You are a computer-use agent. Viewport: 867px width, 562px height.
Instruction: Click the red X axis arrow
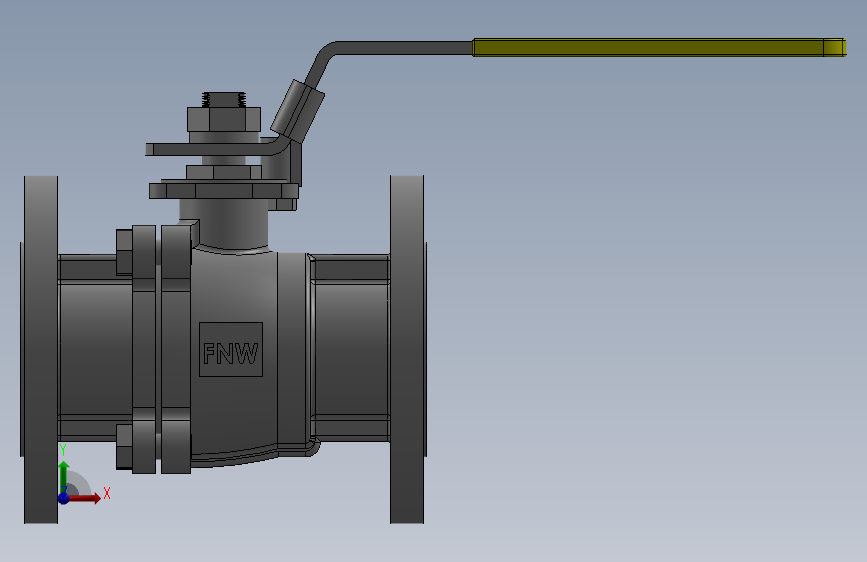pyautogui.click(x=85, y=498)
